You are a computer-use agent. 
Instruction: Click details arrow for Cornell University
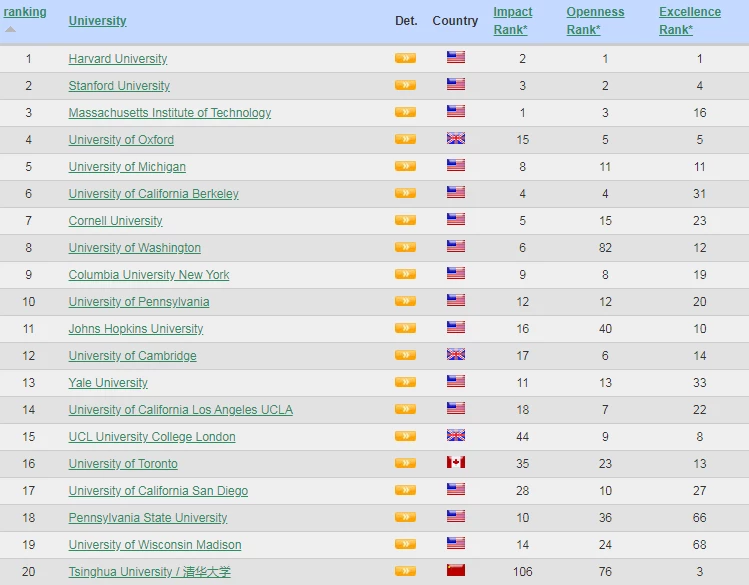click(405, 220)
